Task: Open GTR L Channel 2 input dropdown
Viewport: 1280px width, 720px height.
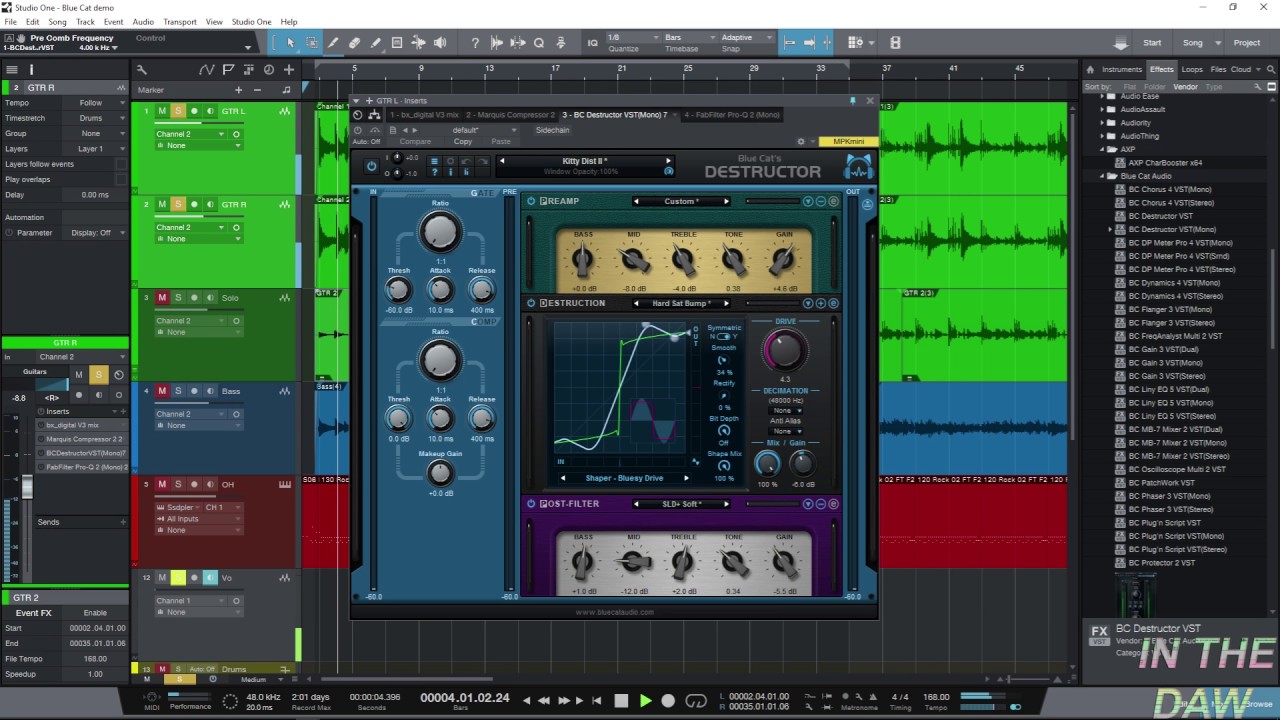Action: click(x=192, y=134)
